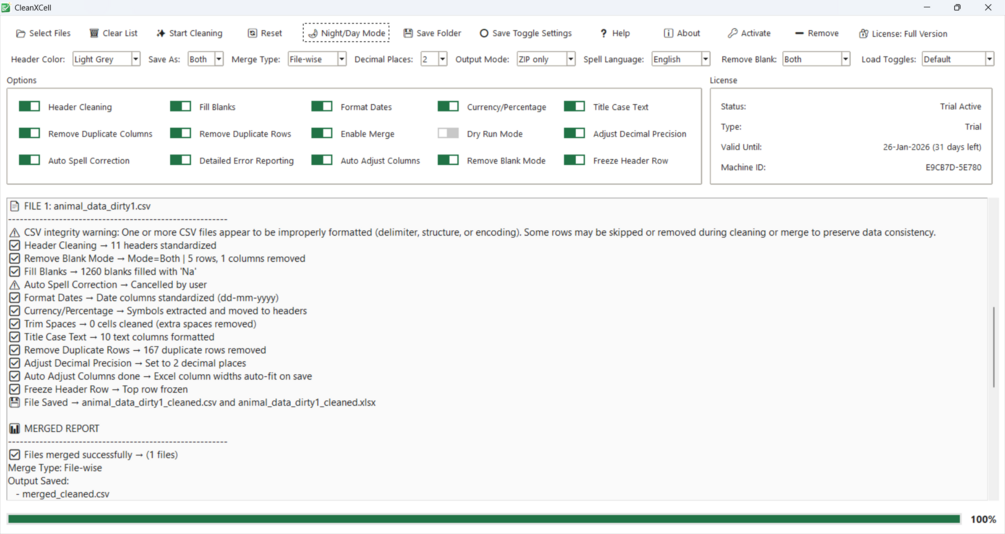1005x534 pixels.
Task: Disable the Title Case Text switch
Action: click(574, 106)
